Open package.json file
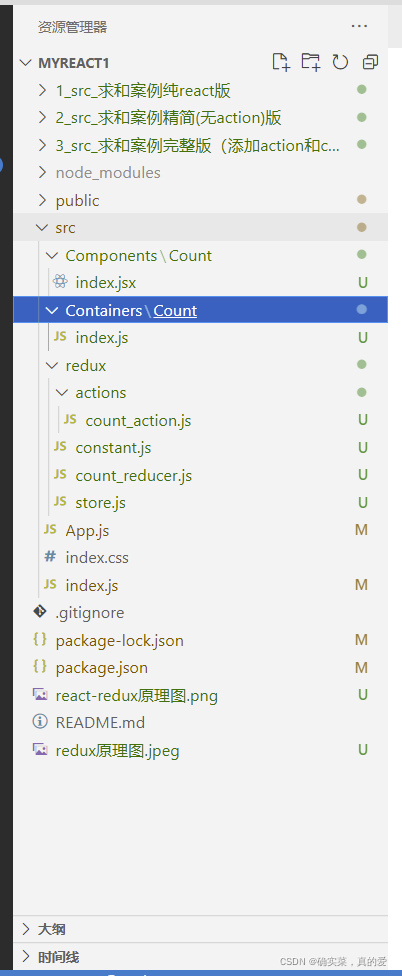 [200, 668]
